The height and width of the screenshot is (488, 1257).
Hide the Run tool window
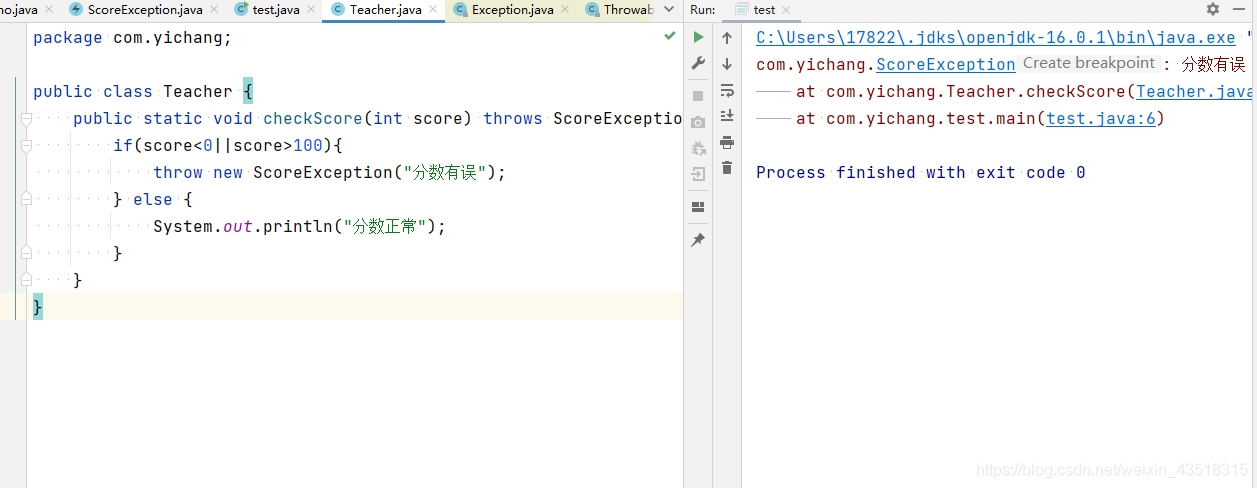point(1240,9)
